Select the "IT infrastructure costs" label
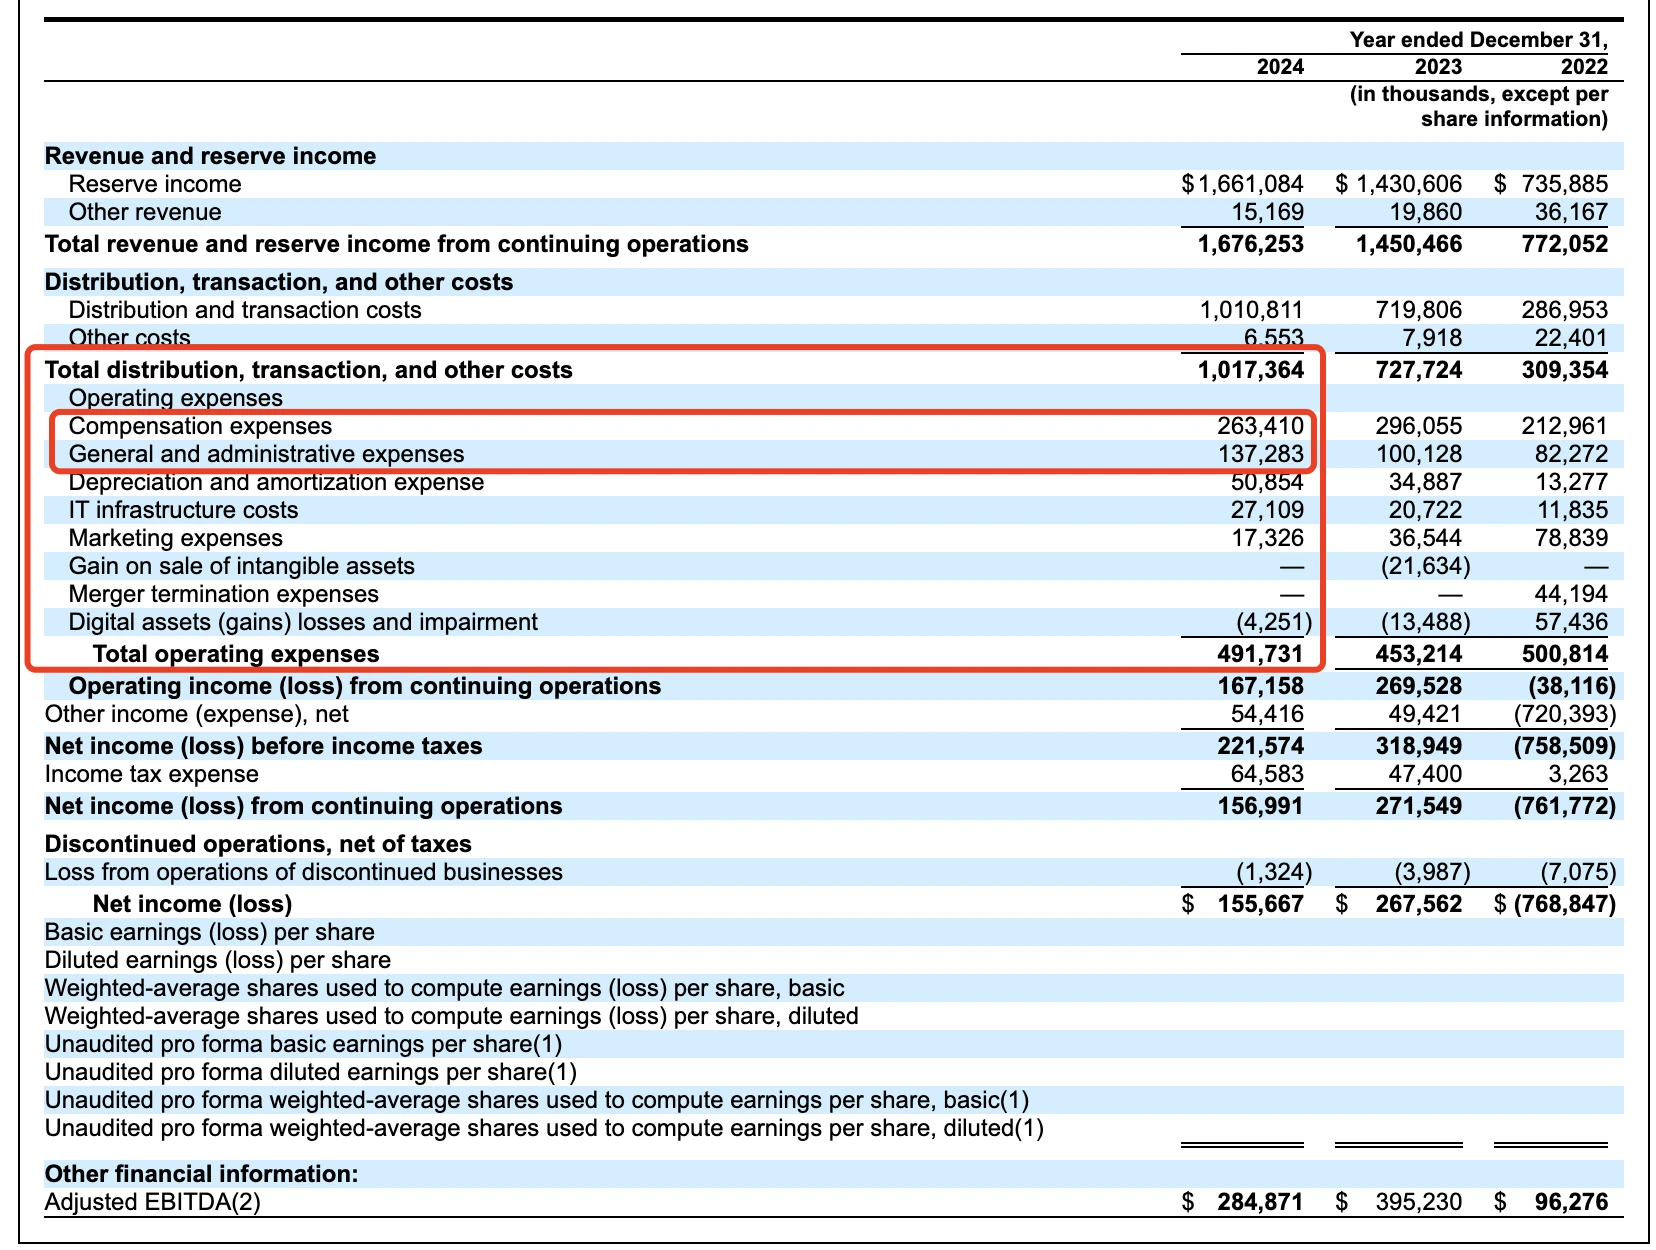Image resolution: width=1656 pixels, height=1250 pixels. 183,510
